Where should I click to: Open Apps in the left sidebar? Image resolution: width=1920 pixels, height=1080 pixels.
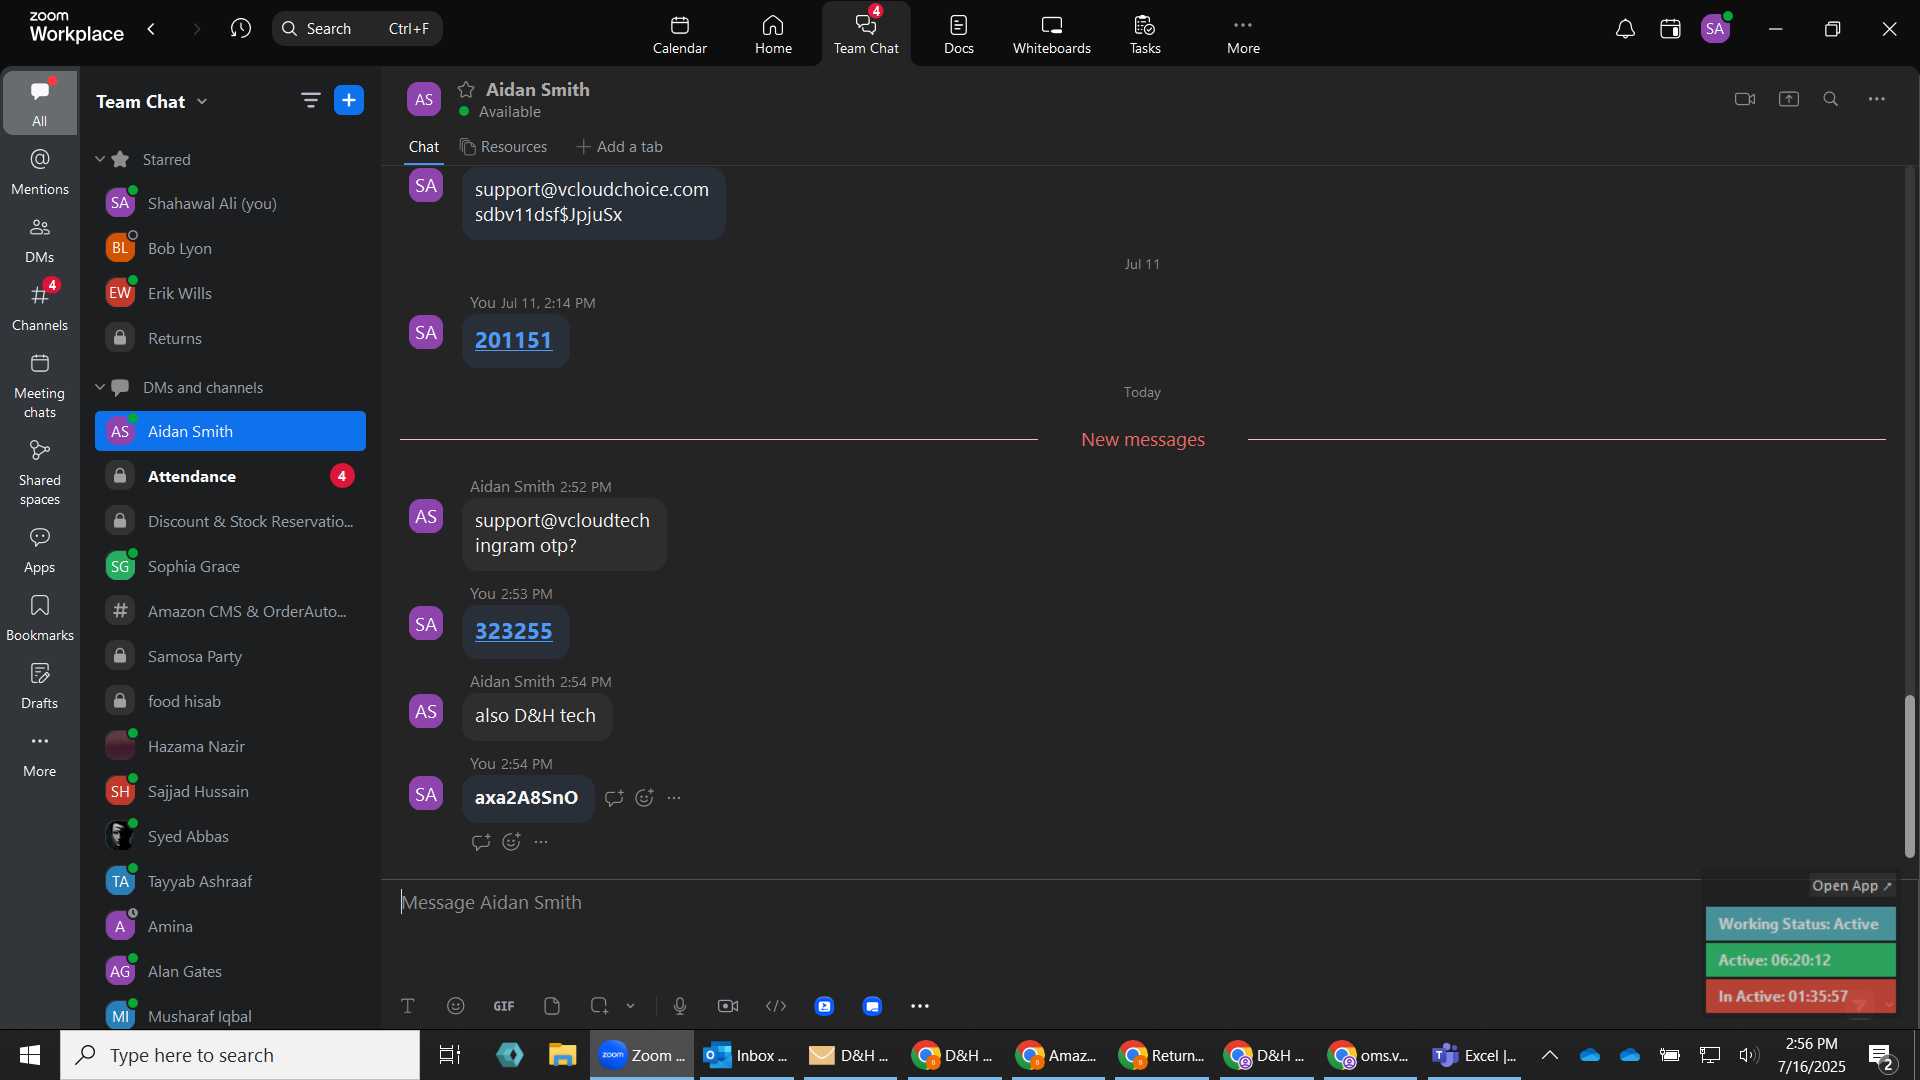coord(40,550)
